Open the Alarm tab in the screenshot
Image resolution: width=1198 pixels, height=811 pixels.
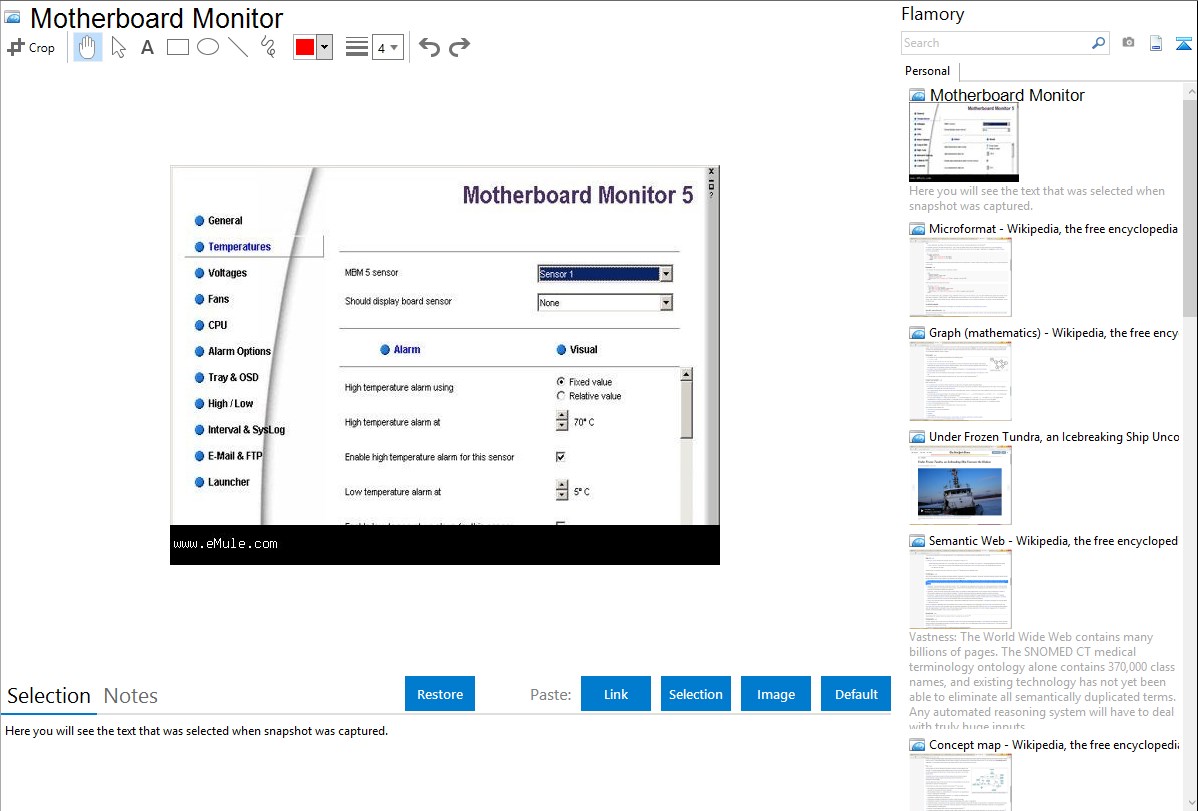point(400,349)
